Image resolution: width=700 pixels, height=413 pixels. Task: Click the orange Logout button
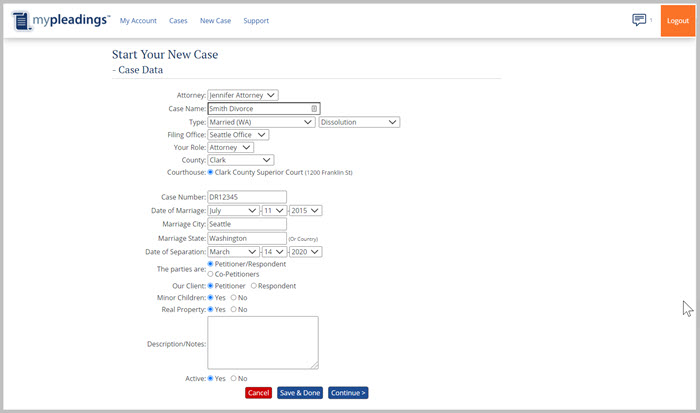pos(677,21)
